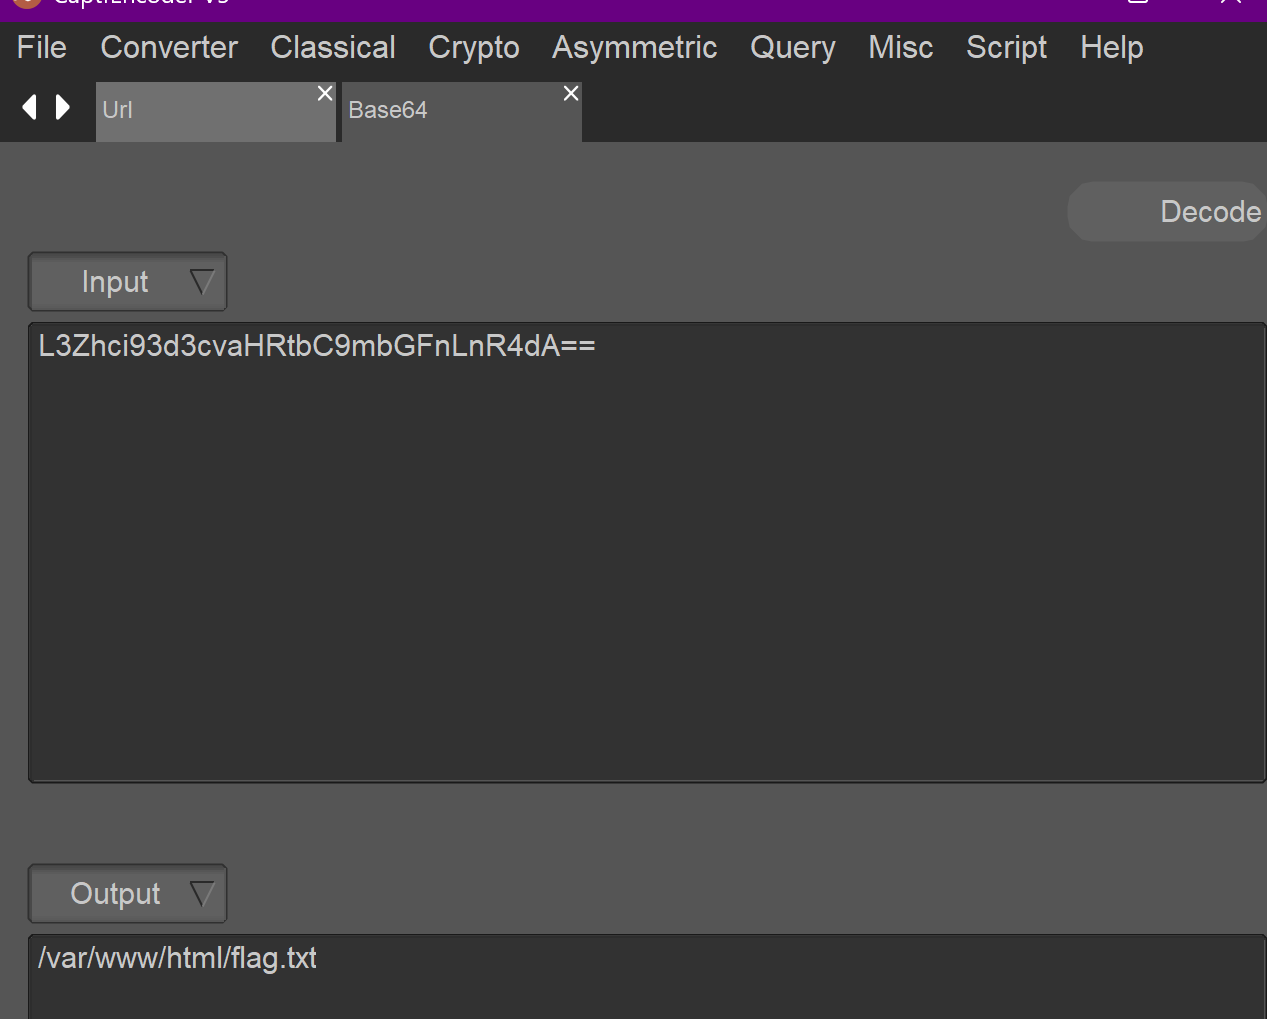Open the Crypto menu
This screenshot has width=1267, height=1019.
coord(474,48)
